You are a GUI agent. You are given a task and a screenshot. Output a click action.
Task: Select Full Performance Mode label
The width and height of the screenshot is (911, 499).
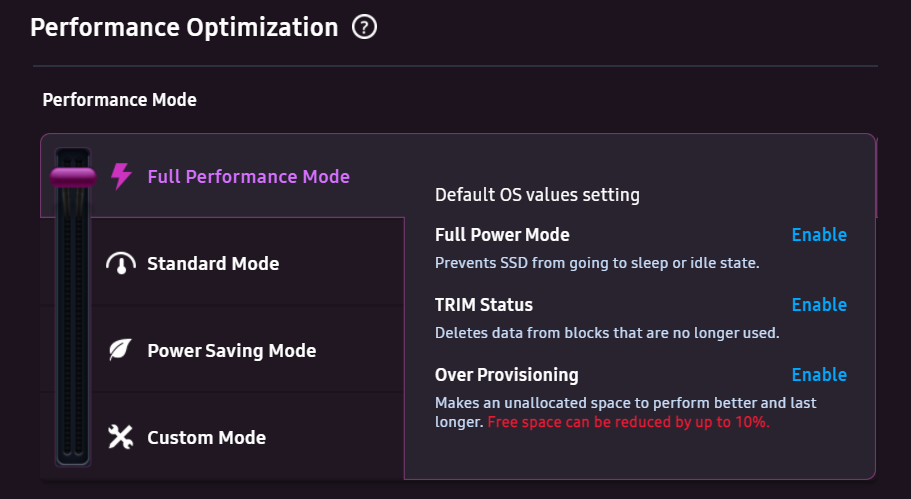(248, 177)
